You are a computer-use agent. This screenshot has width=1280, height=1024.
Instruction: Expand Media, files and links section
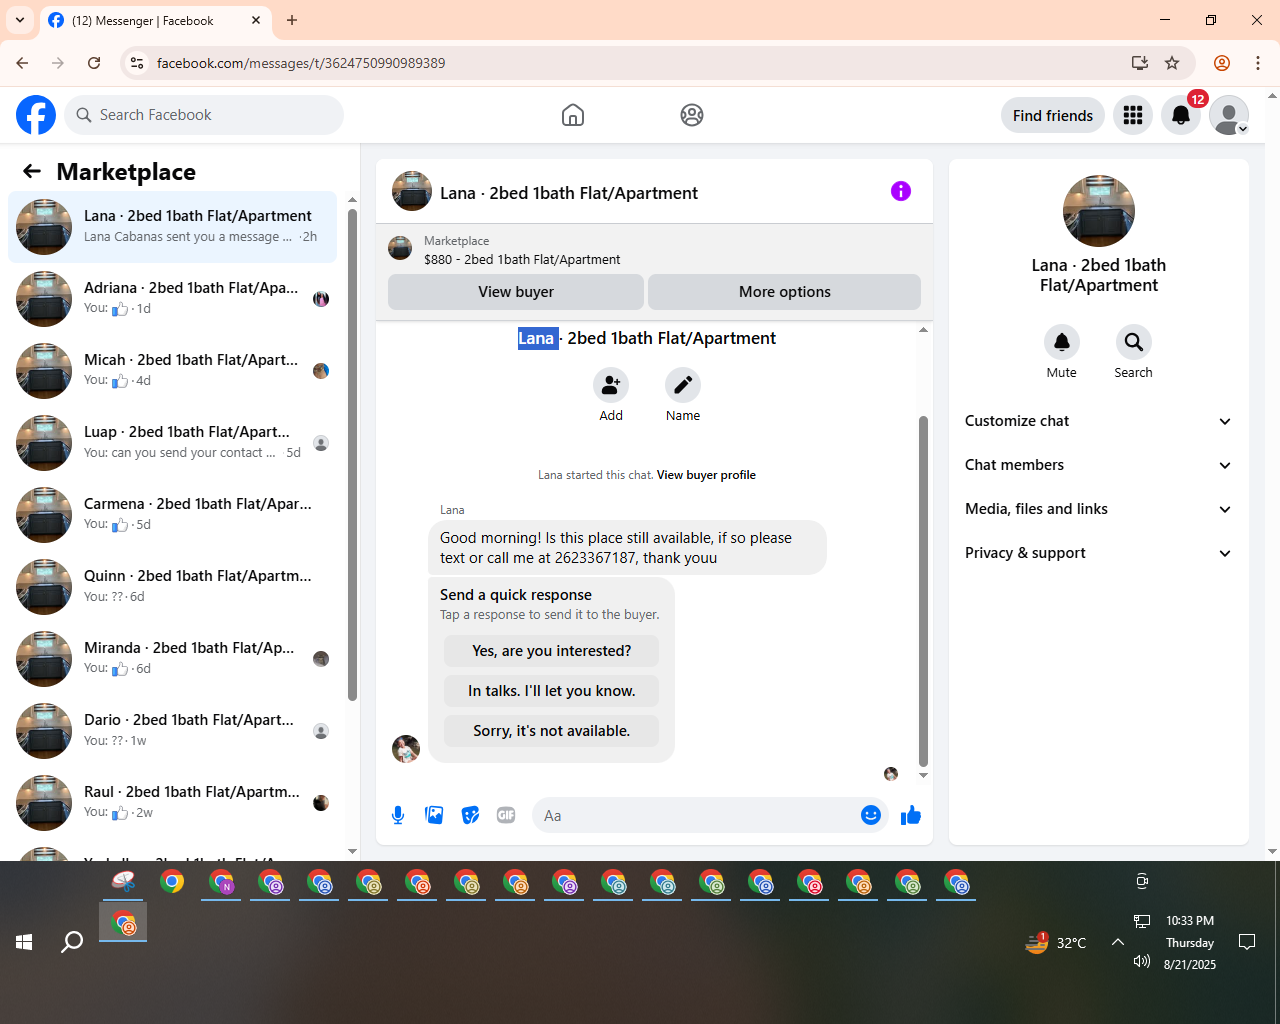(x=1098, y=509)
